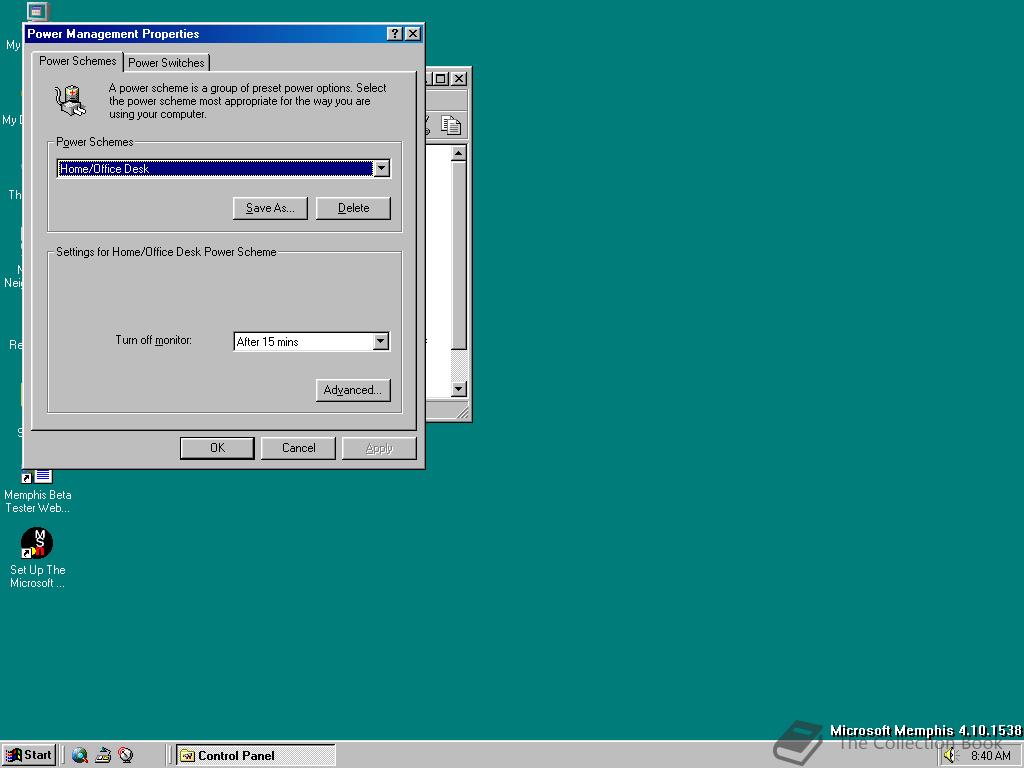Click the Save As... button
1024x768 pixels.
click(270, 208)
